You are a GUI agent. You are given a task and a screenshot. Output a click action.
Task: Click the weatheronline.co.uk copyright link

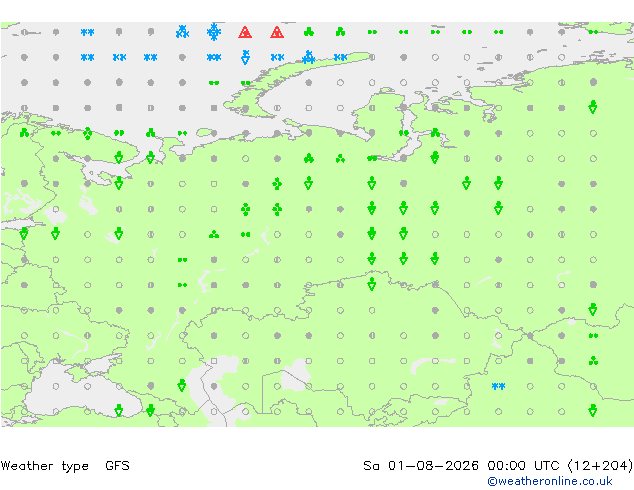pyautogui.click(x=549, y=481)
